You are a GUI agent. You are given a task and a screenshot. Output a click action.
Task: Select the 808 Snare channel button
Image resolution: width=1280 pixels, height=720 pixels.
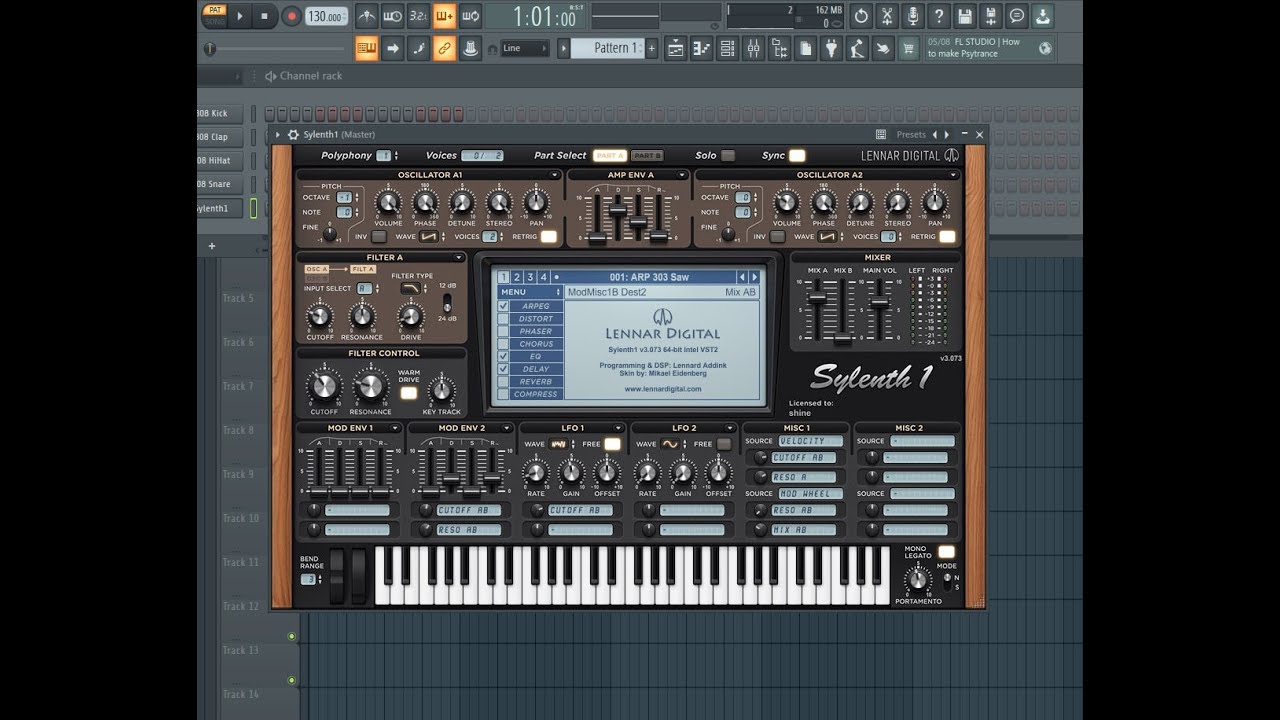click(x=220, y=184)
